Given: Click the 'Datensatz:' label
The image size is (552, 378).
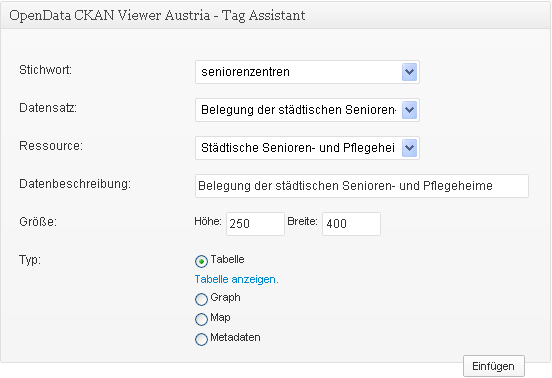Looking at the screenshot, I should click(x=48, y=108).
